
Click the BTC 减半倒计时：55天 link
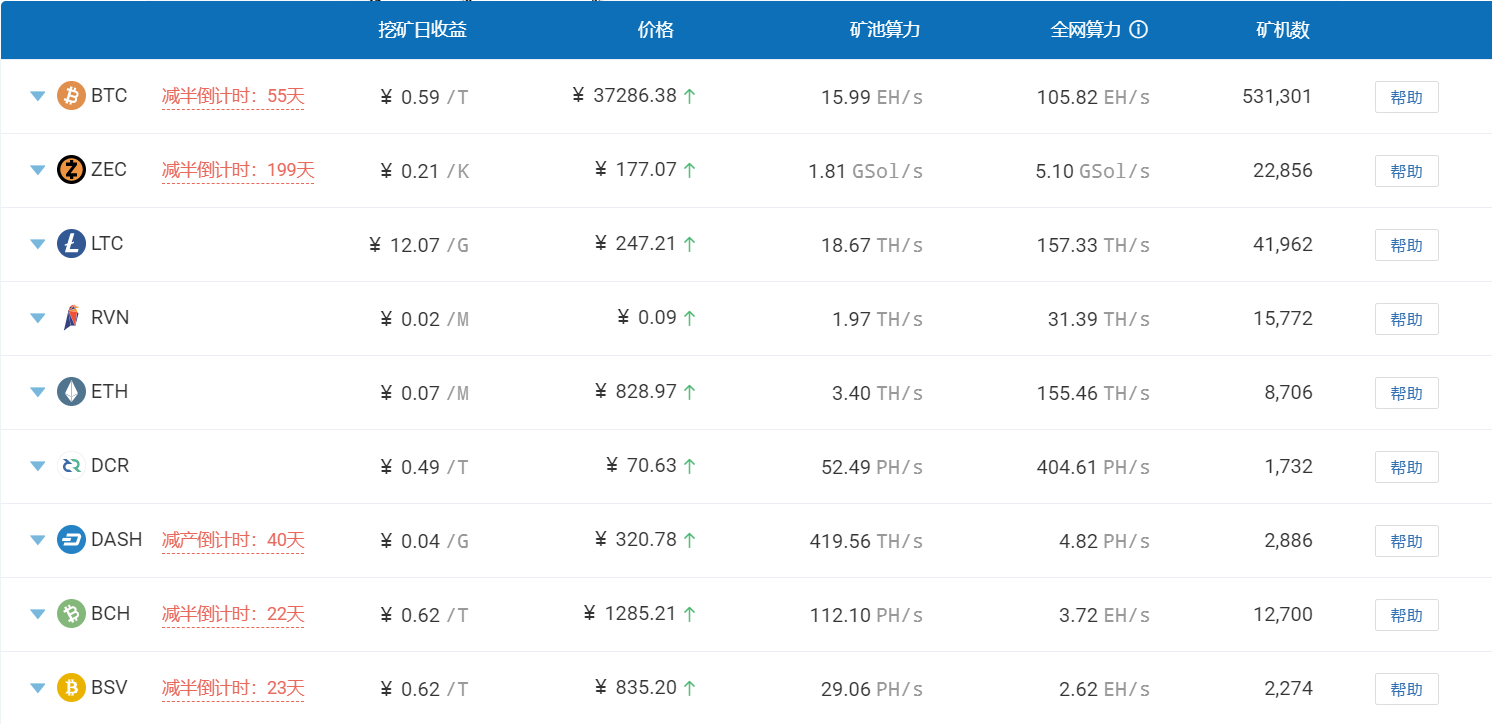(x=233, y=97)
